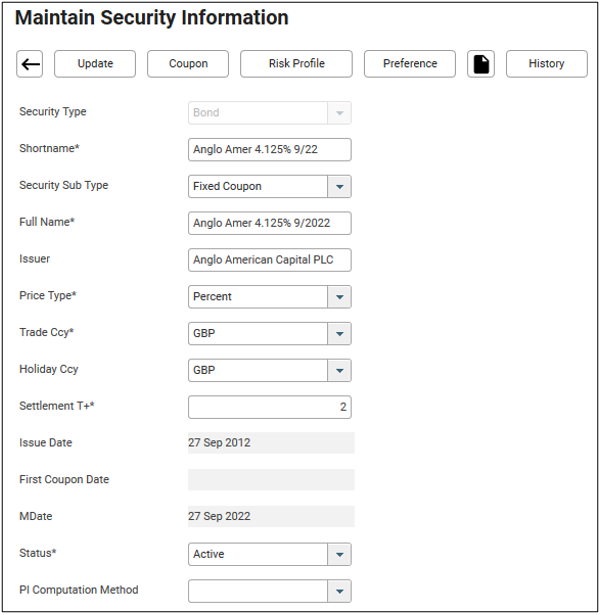Open the Trade Ccy dropdown
601x615 pixels.
point(339,334)
